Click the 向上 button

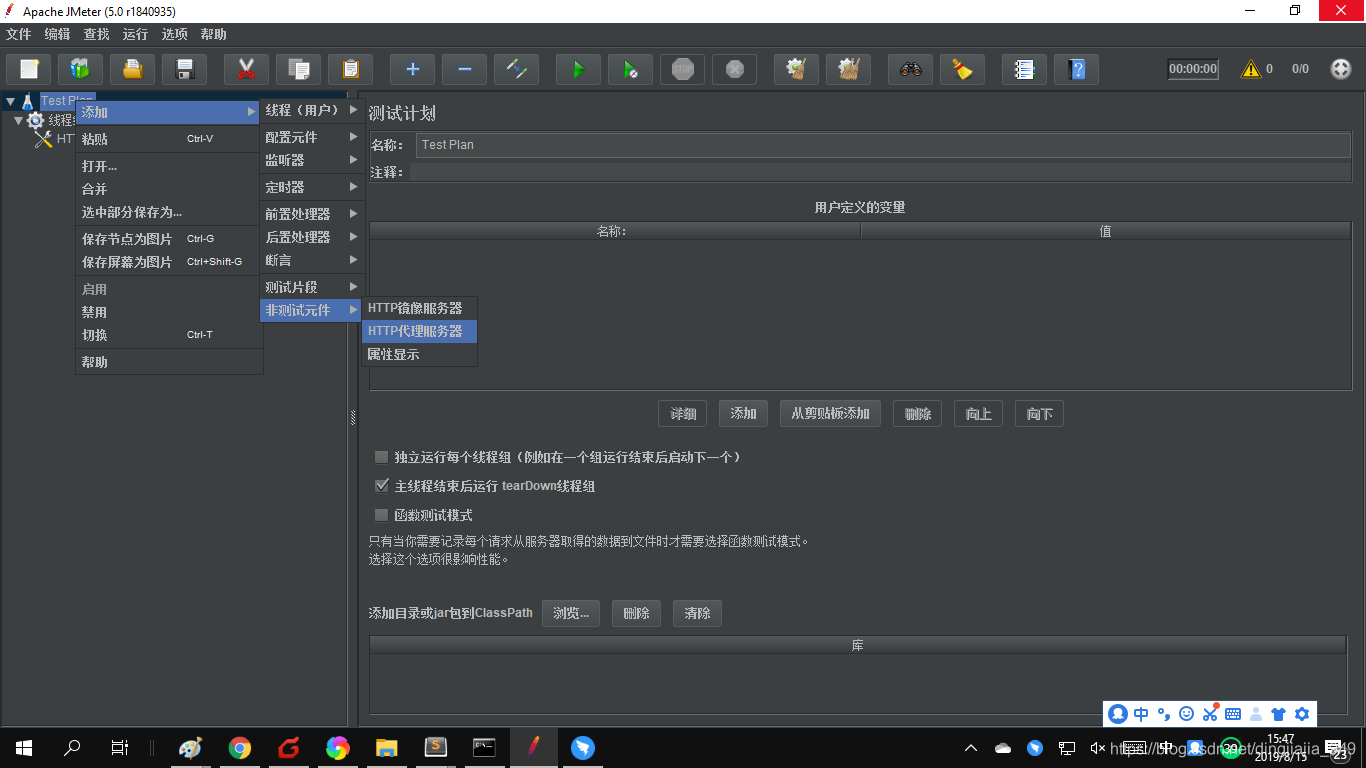[979, 414]
